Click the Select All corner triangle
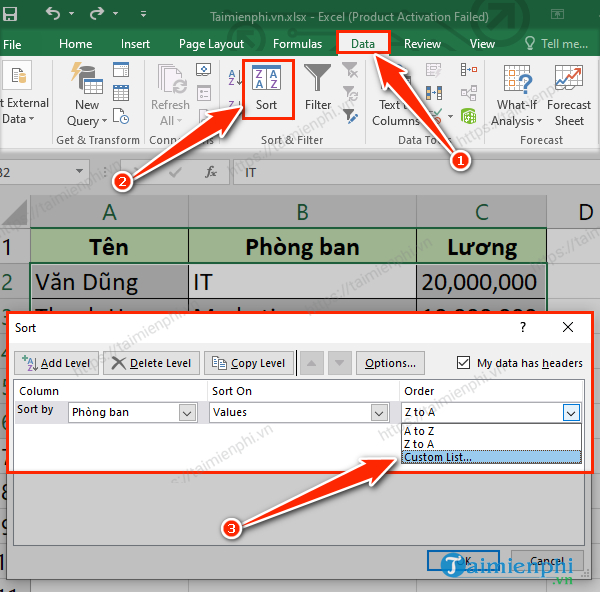This screenshot has height=592, width=600. tap(15, 212)
